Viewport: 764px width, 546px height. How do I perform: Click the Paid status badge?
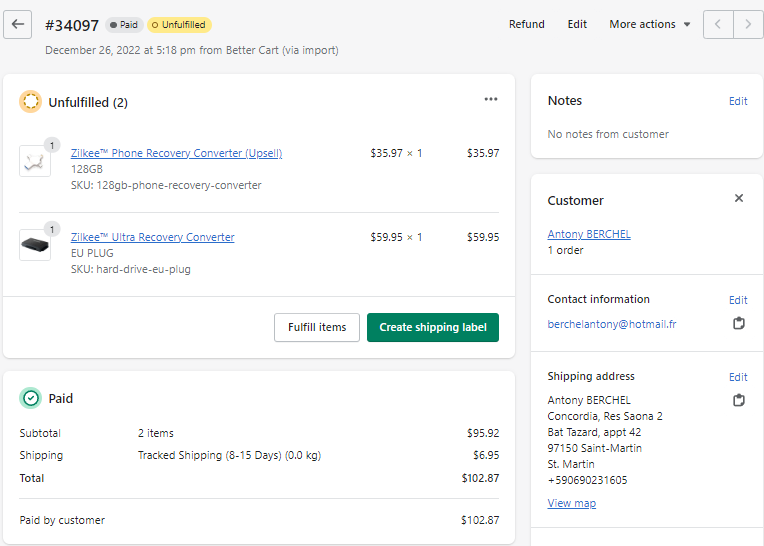[x=124, y=25]
